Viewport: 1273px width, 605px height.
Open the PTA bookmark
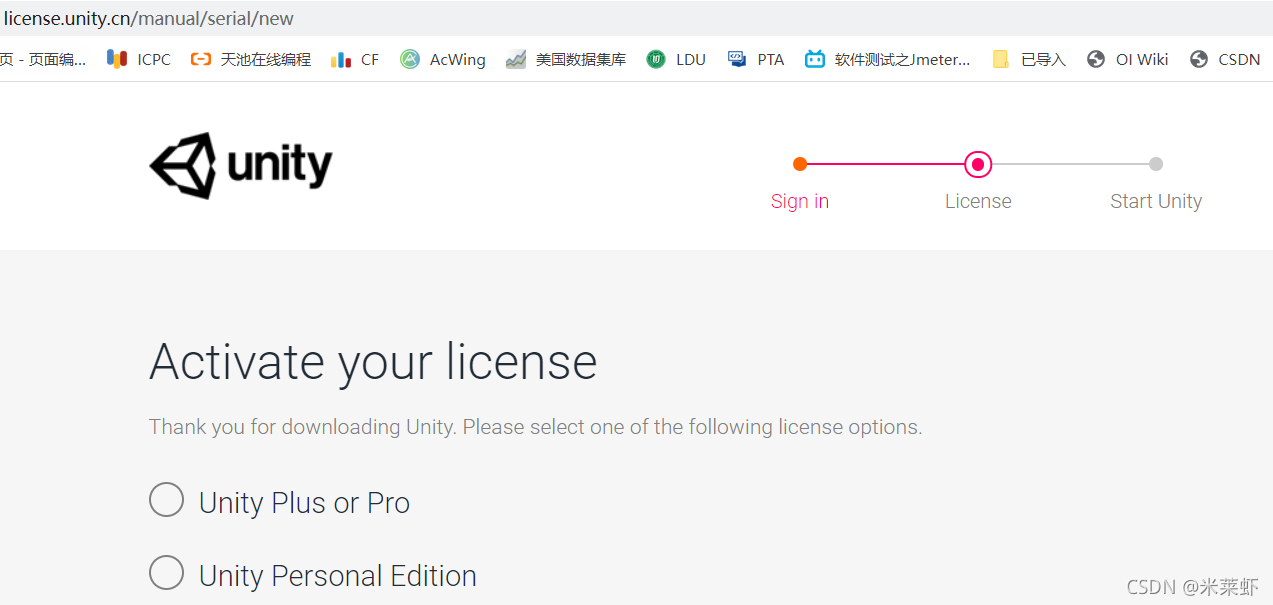(756, 59)
